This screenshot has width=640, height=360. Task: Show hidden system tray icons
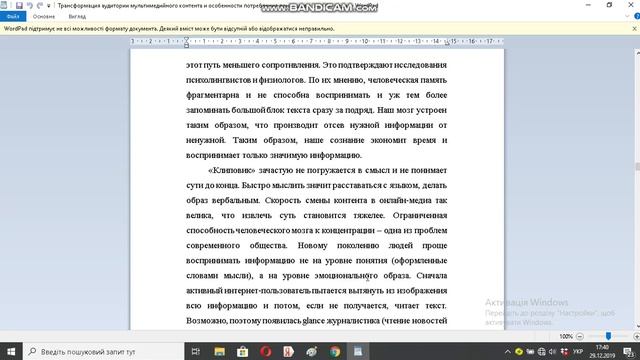[x=507, y=351]
